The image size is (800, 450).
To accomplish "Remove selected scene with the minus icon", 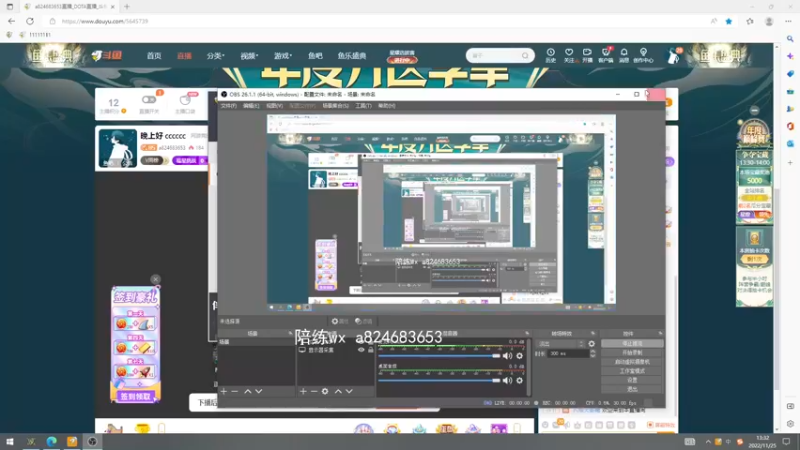I will click(235, 391).
